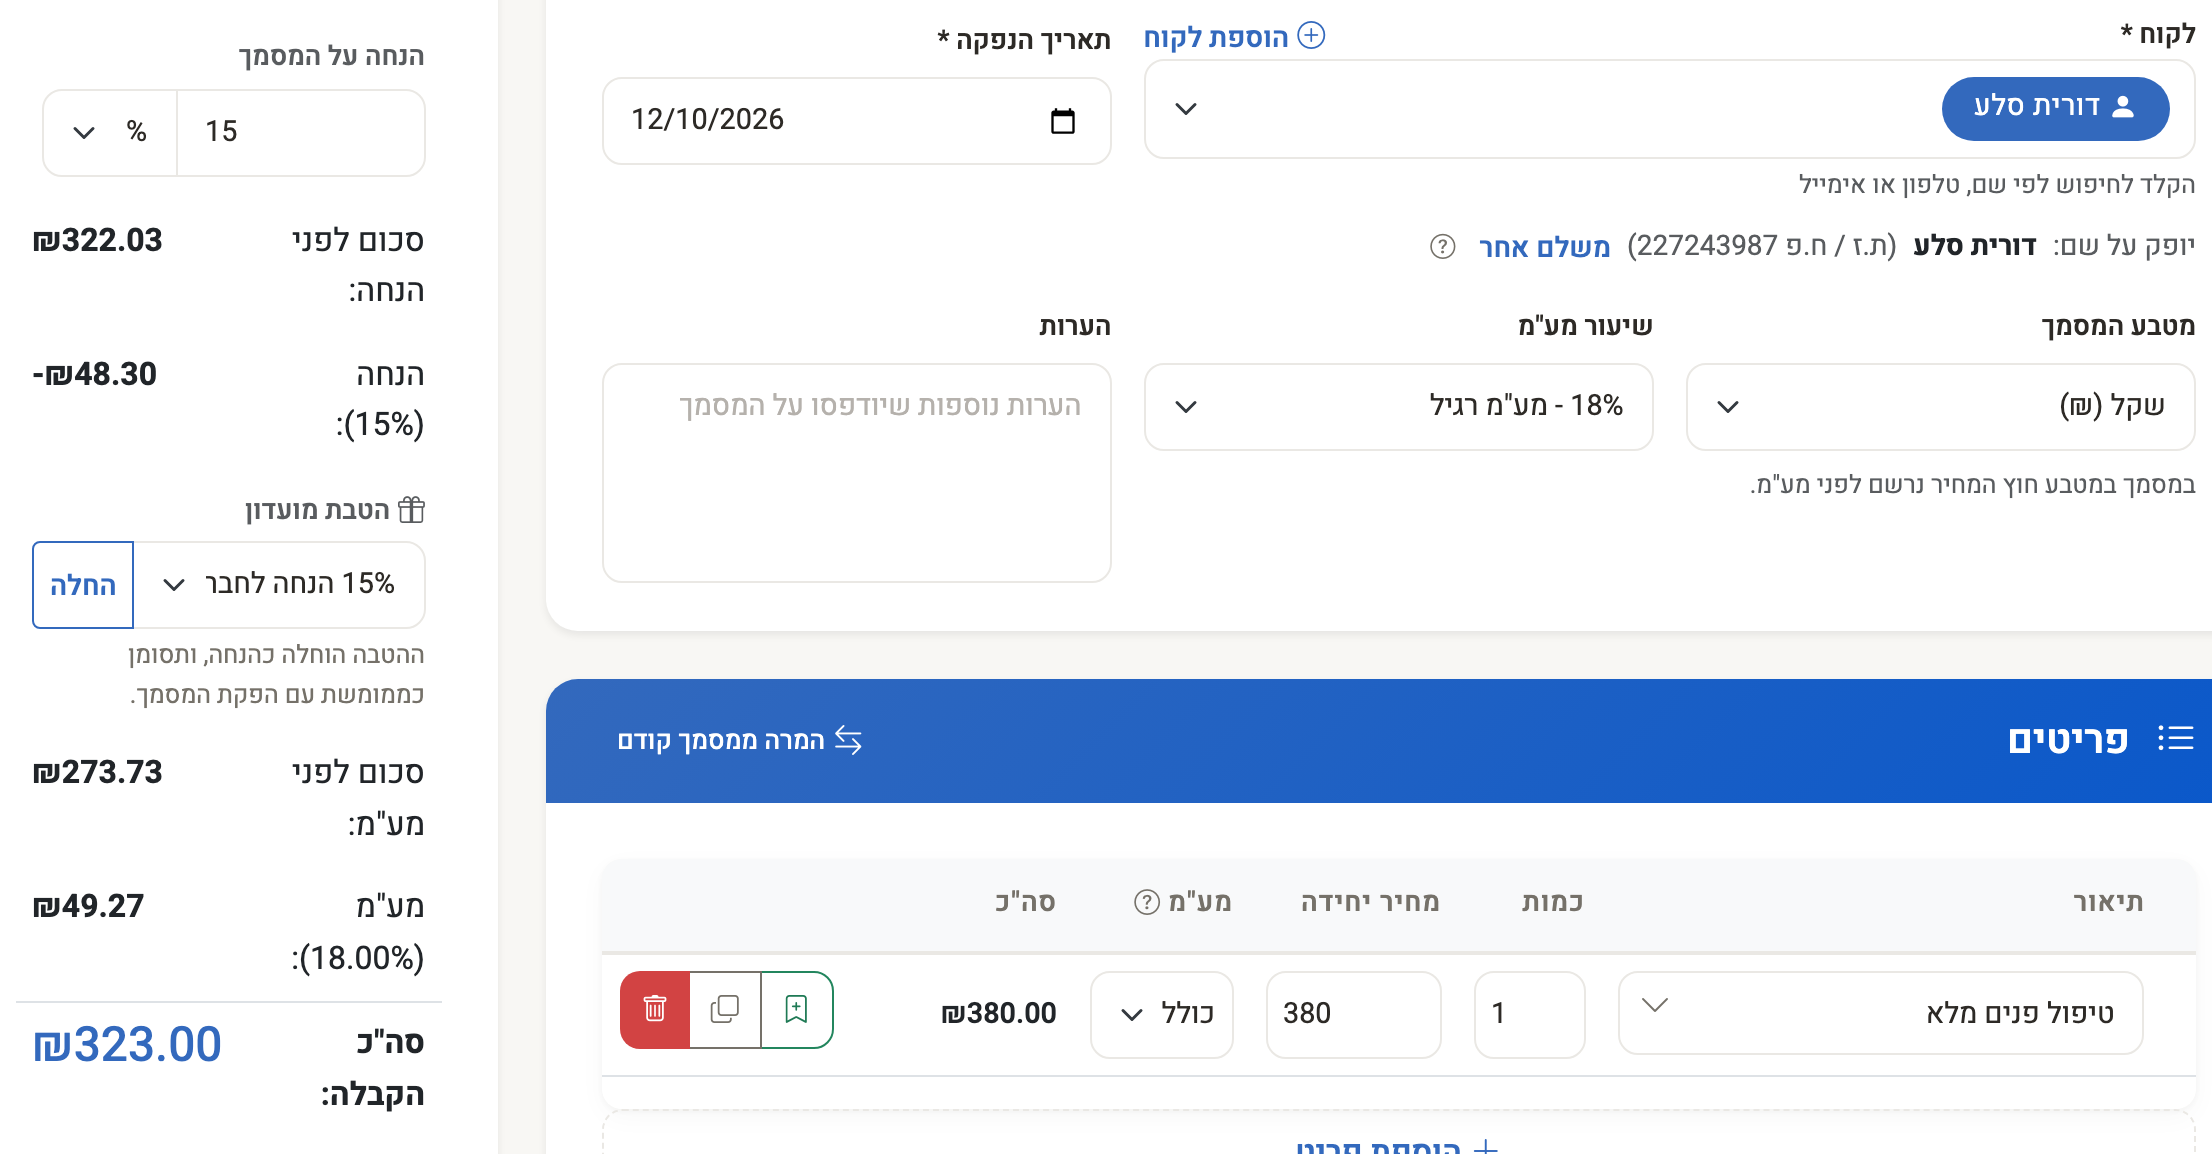The width and height of the screenshot is (2212, 1154).
Task: Click the דורית סלע customer chip
Action: tap(2055, 108)
